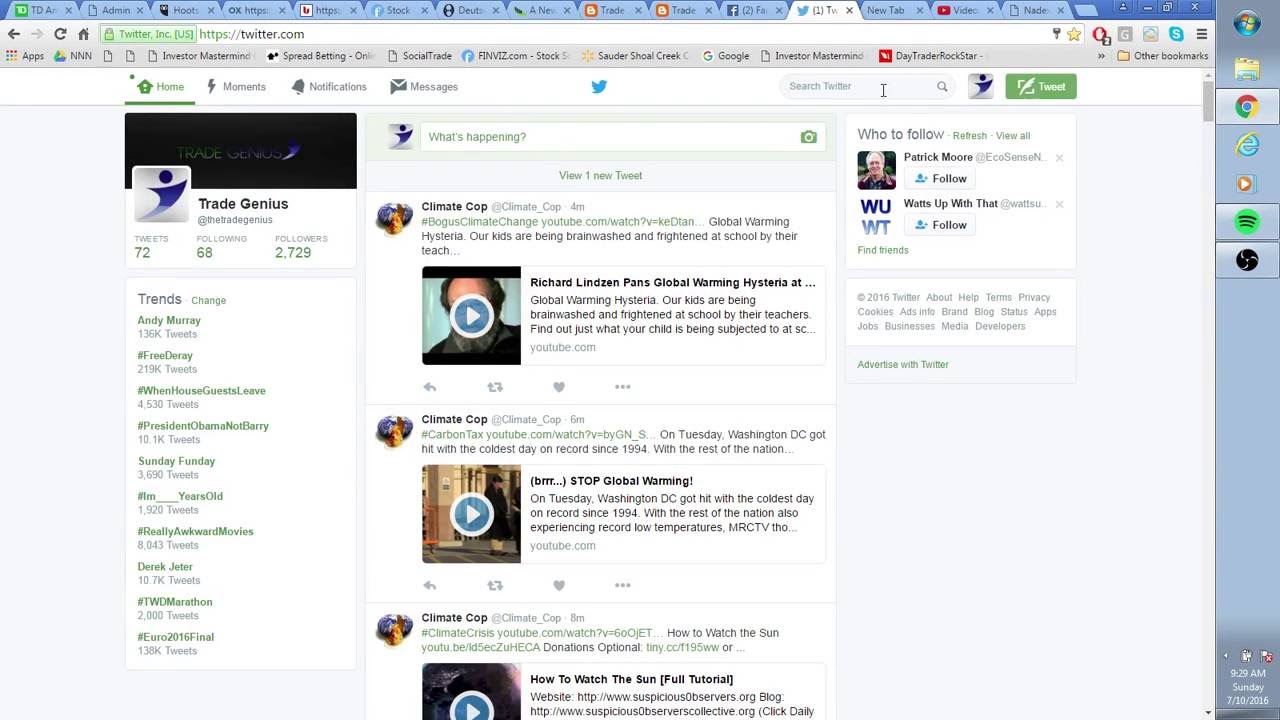This screenshot has width=1280, height=720.
Task: Click View all in Who to follow
Action: click(1013, 136)
